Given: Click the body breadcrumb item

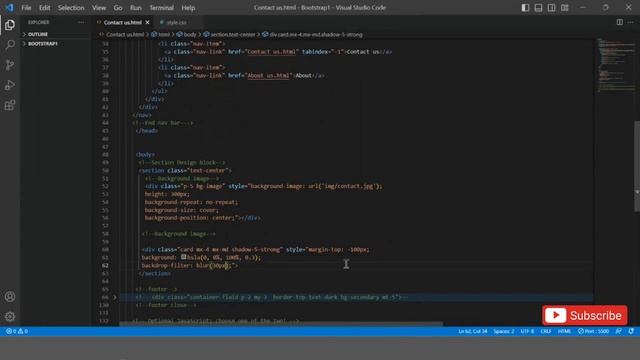Looking at the screenshot, I should pos(187,35).
